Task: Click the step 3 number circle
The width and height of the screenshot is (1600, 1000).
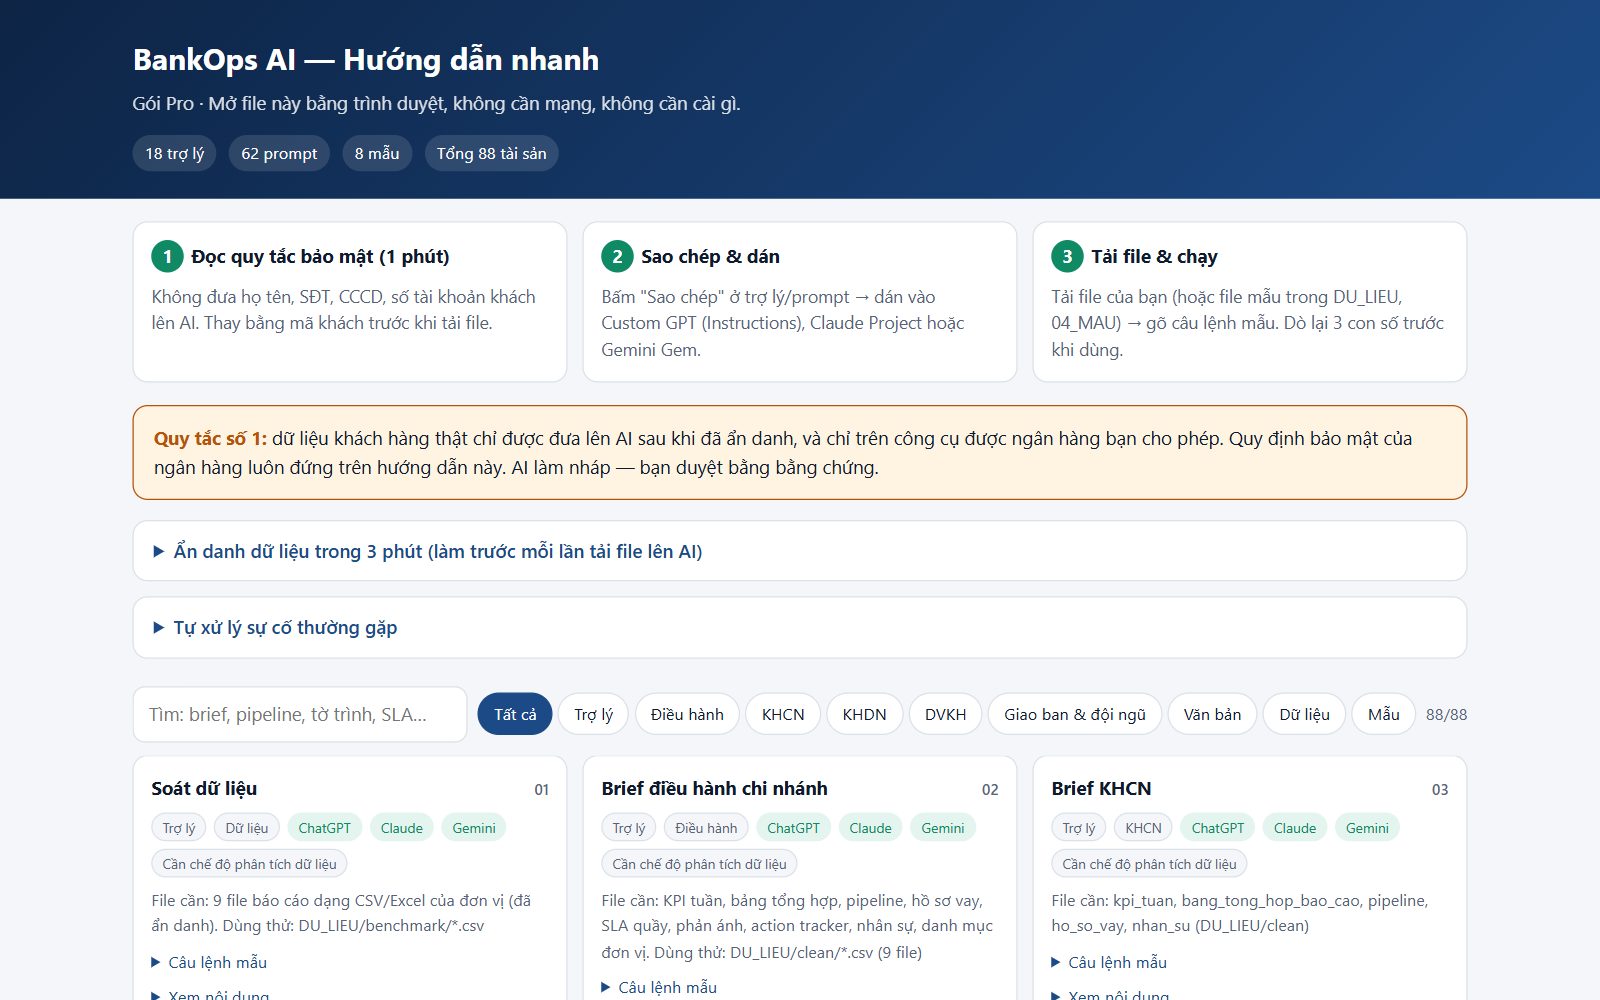Action: tap(1067, 256)
